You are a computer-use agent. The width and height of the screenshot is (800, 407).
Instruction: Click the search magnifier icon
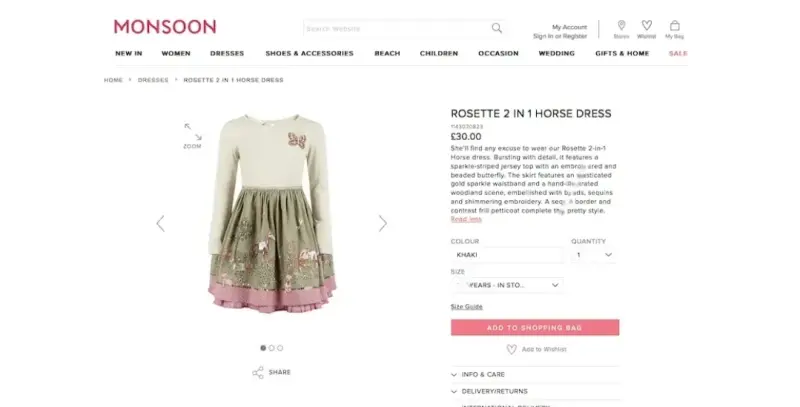point(496,28)
